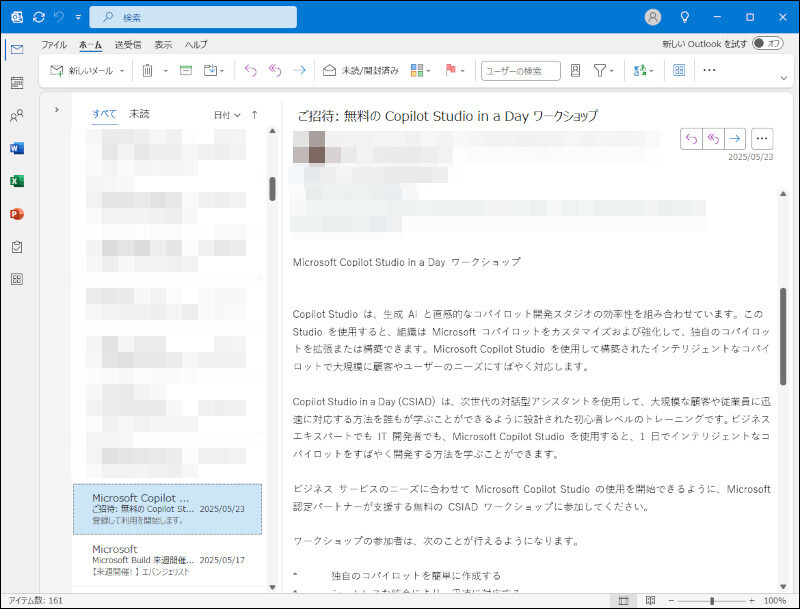Launch Excel from the left sidebar
800x609 pixels.
tap(17, 182)
